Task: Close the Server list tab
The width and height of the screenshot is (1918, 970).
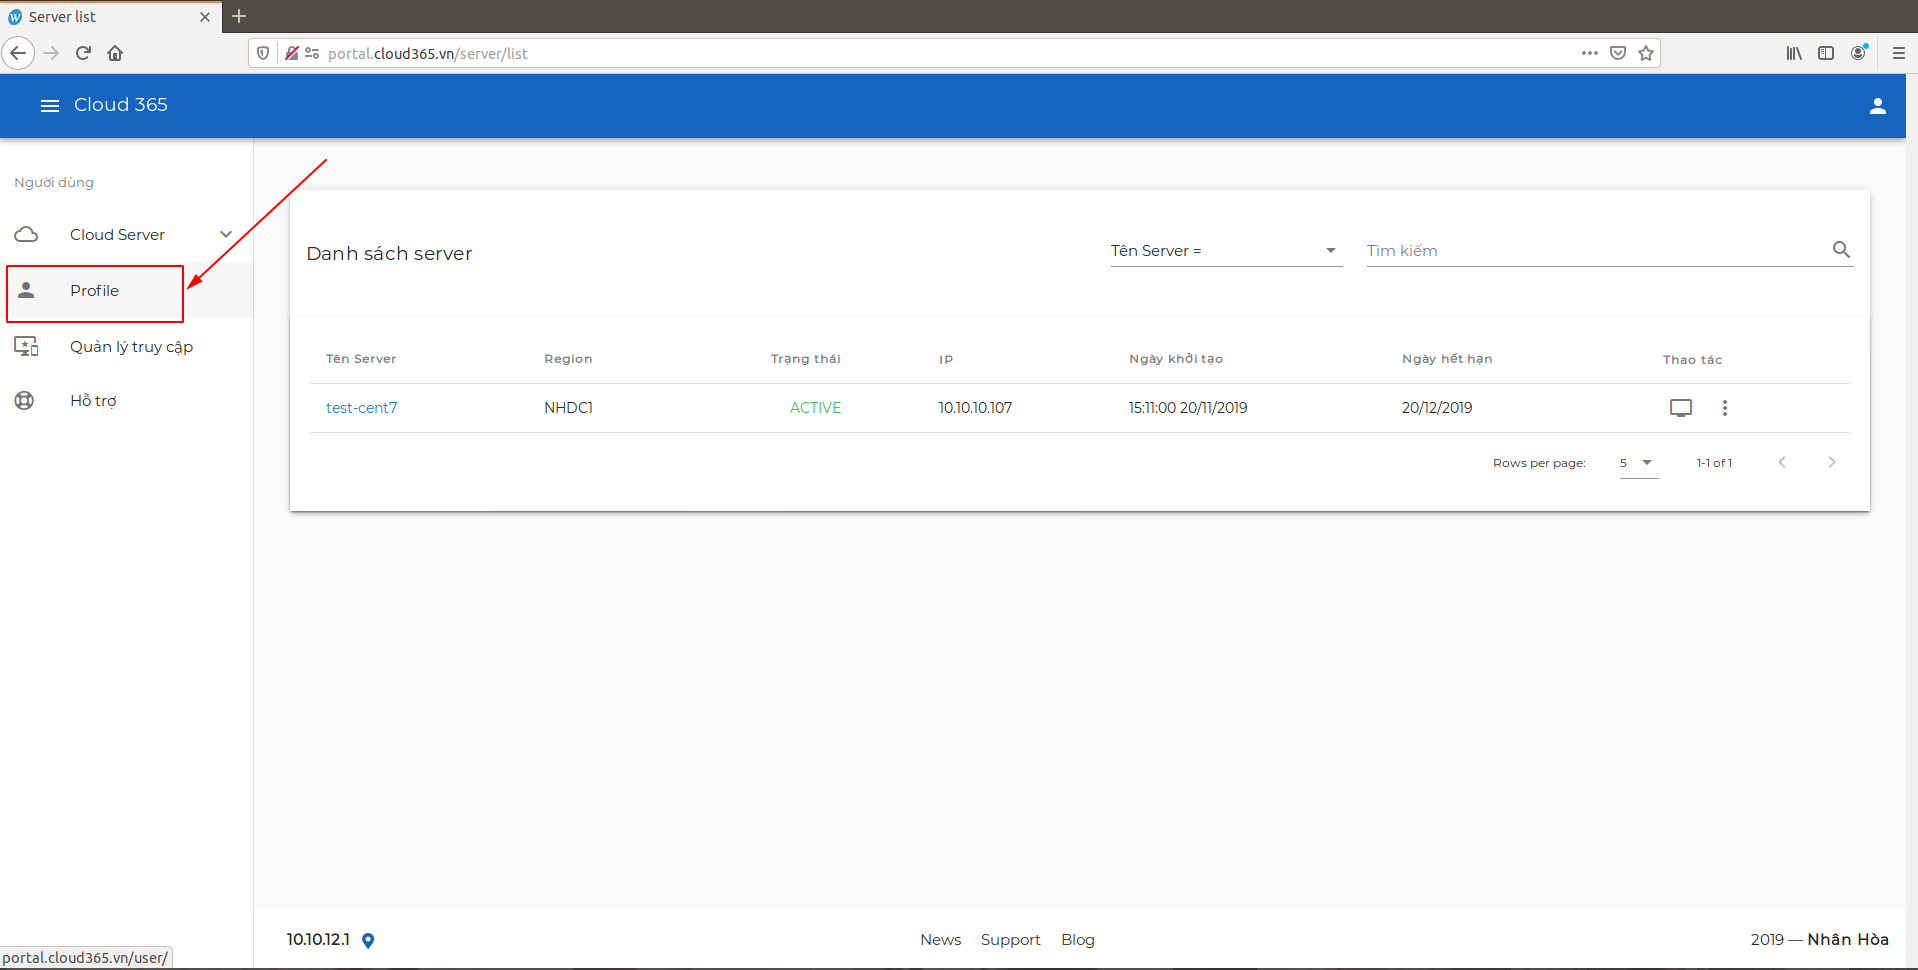Action: [x=205, y=17]
